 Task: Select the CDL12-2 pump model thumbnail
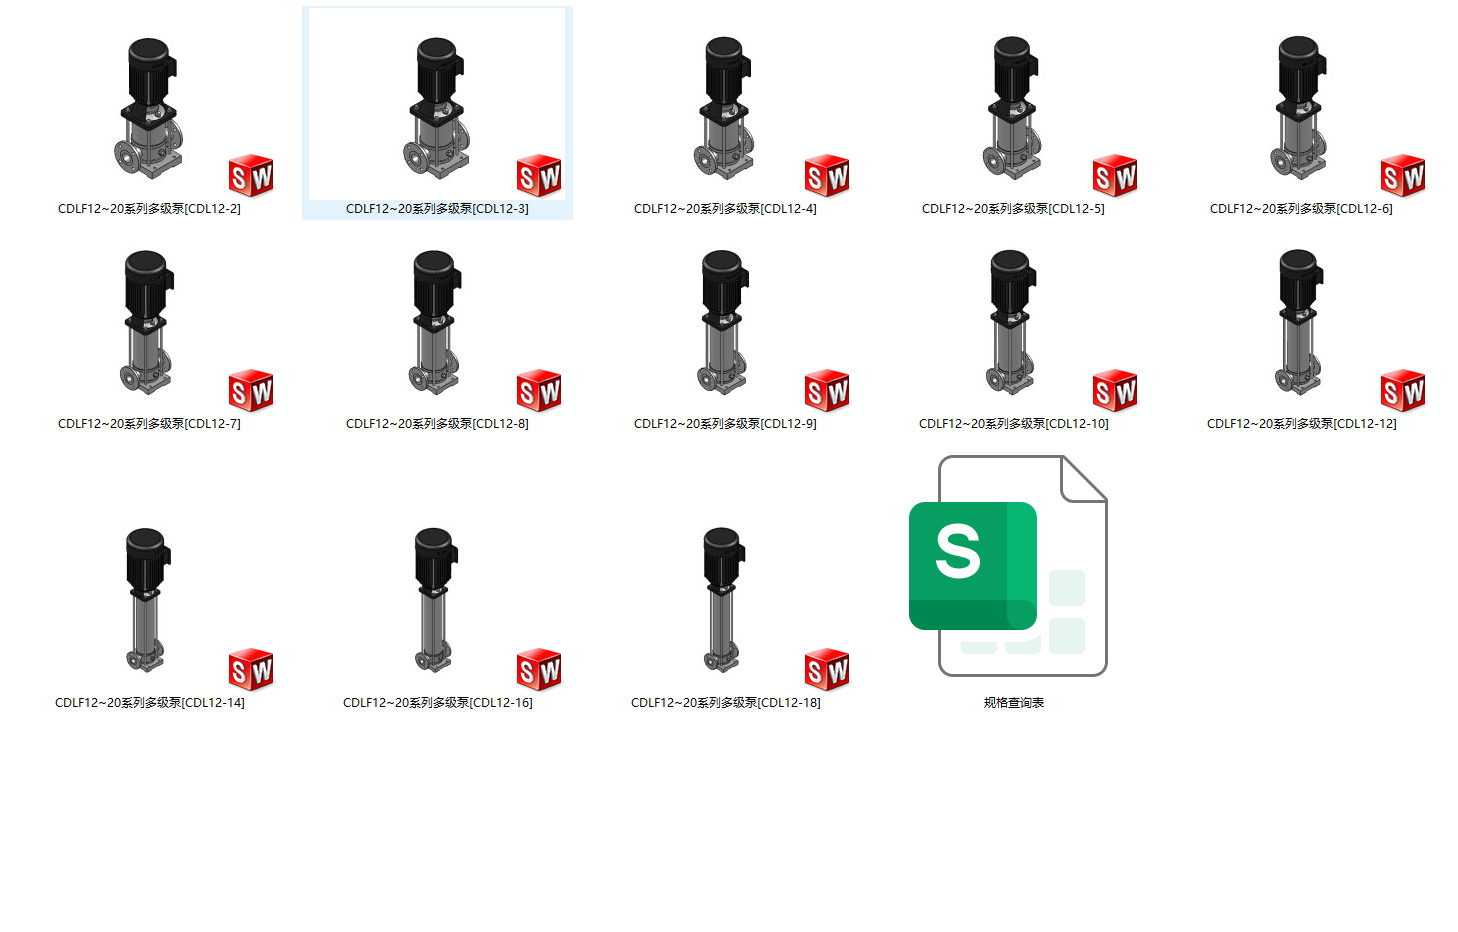click(149, 108)
